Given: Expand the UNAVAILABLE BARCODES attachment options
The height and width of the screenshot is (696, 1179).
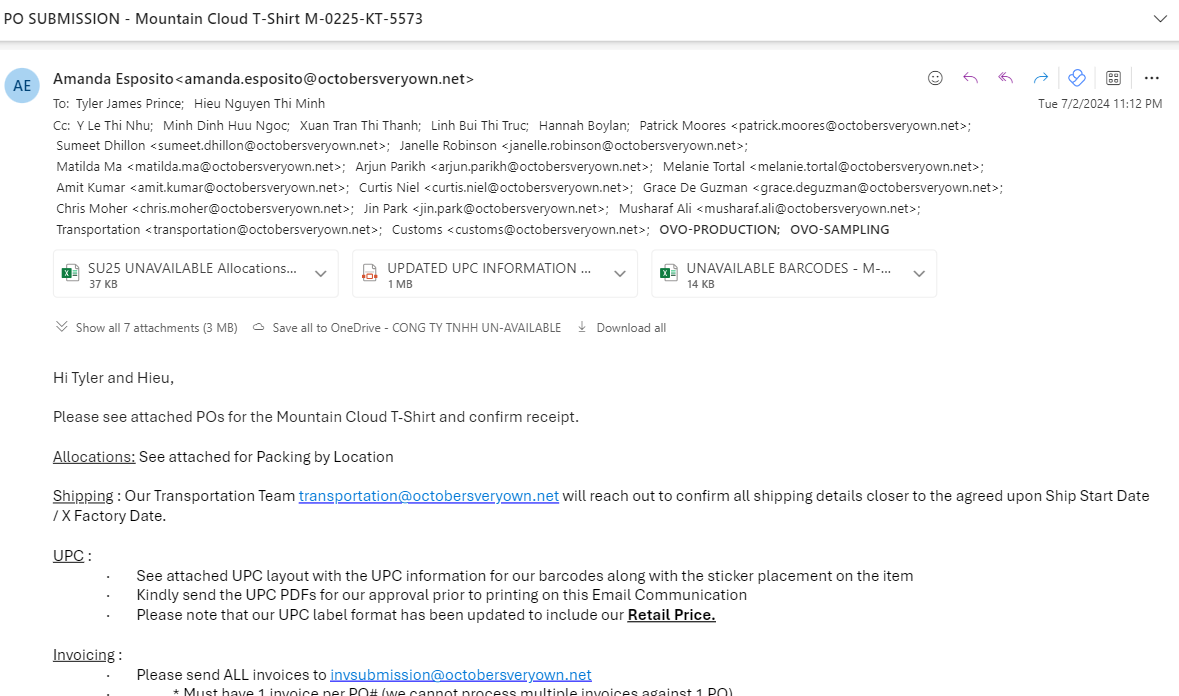Looking at the screenshot, I should [919, 274].
